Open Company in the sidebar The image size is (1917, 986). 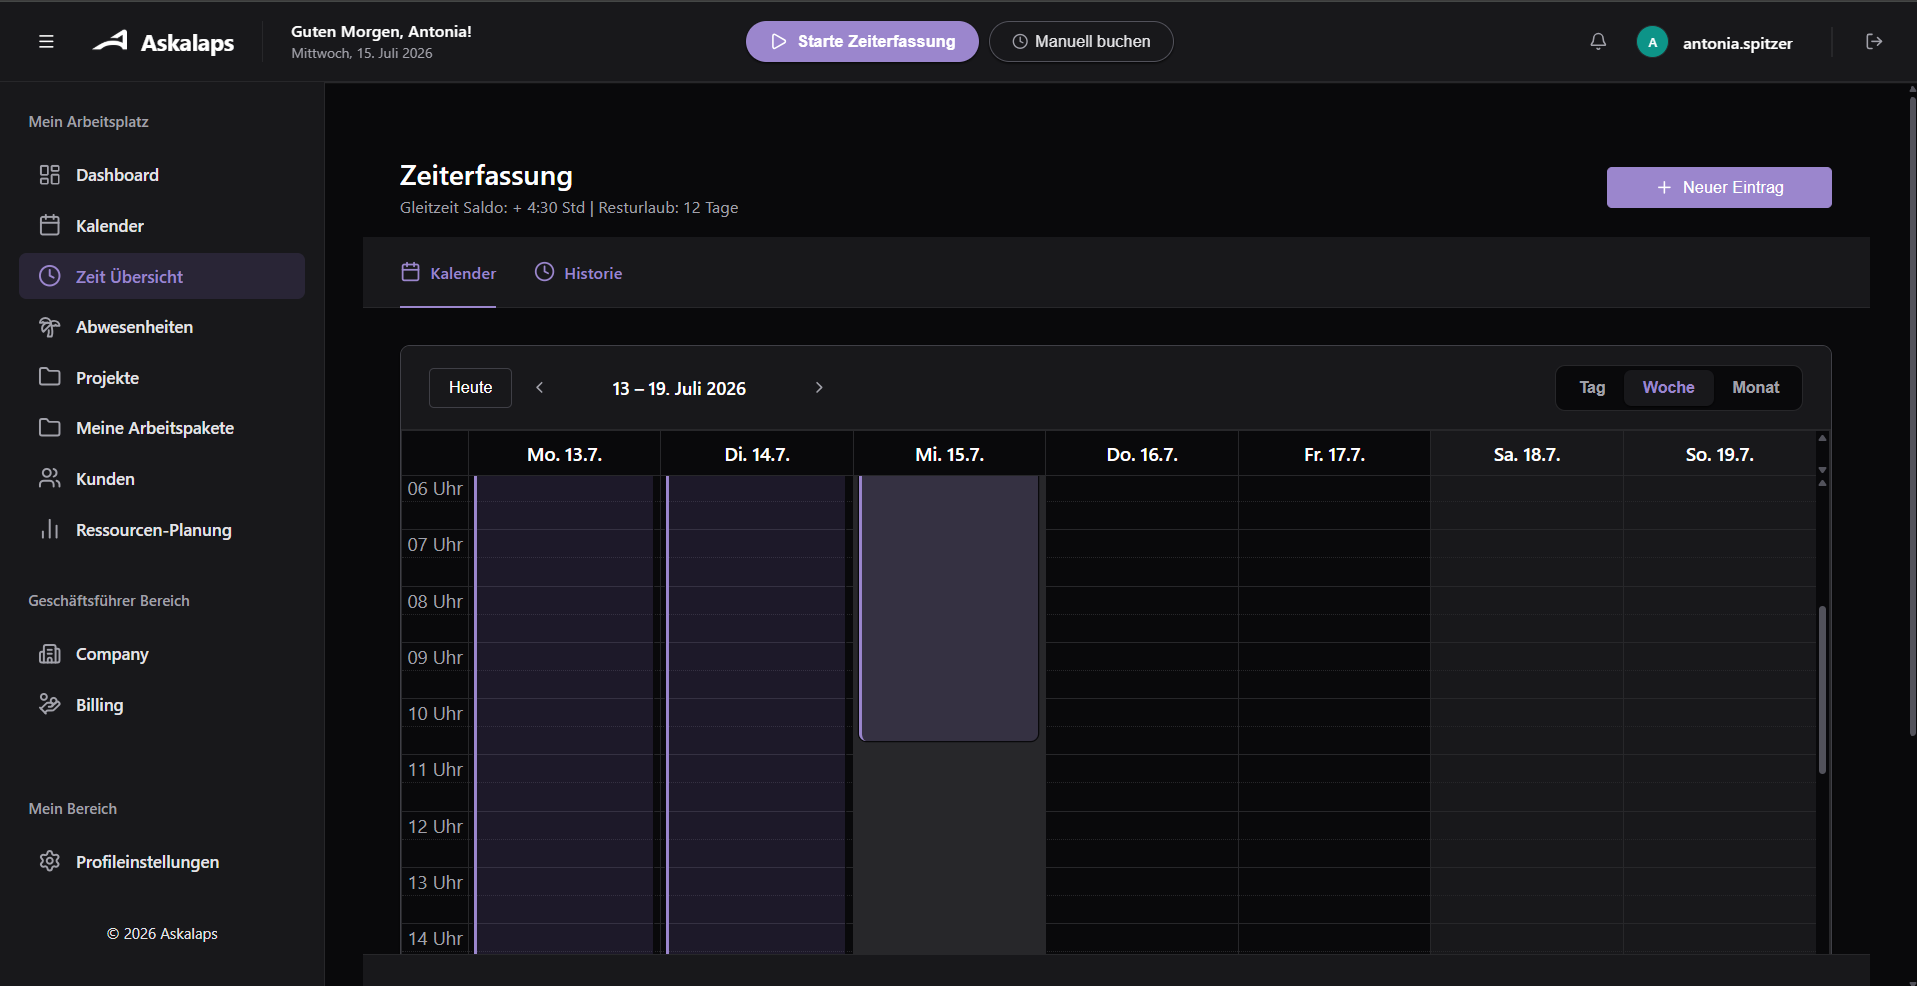[x=162, y=654]
